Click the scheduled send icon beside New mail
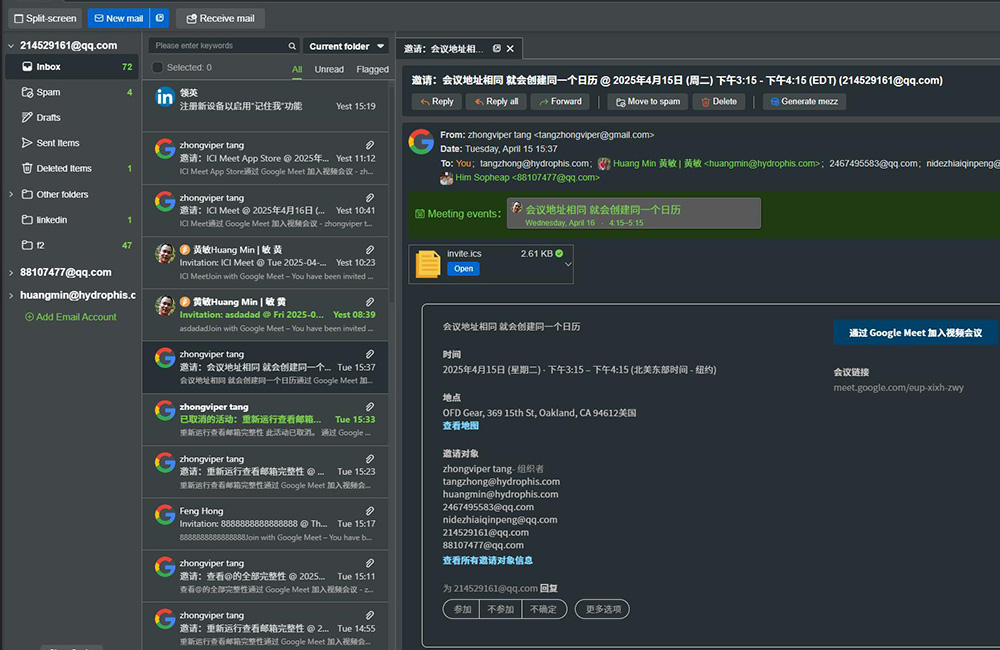The height and width of the screenshot is (650, 1000). click(157, 17)
